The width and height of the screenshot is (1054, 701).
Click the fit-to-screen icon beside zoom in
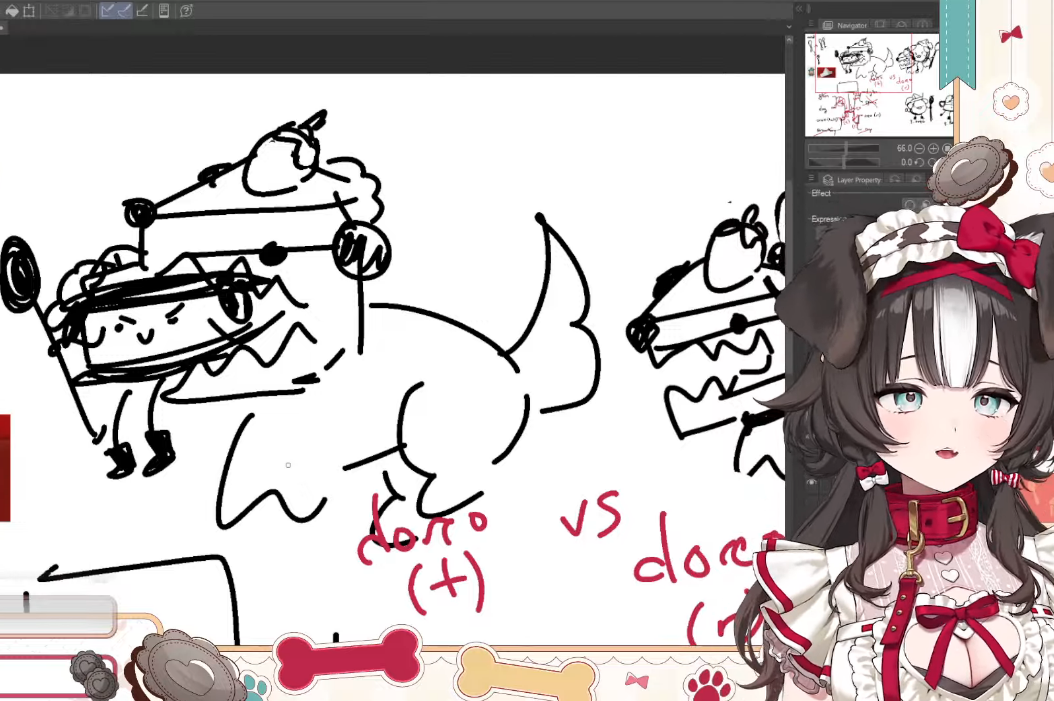click(x=946, y=148)
